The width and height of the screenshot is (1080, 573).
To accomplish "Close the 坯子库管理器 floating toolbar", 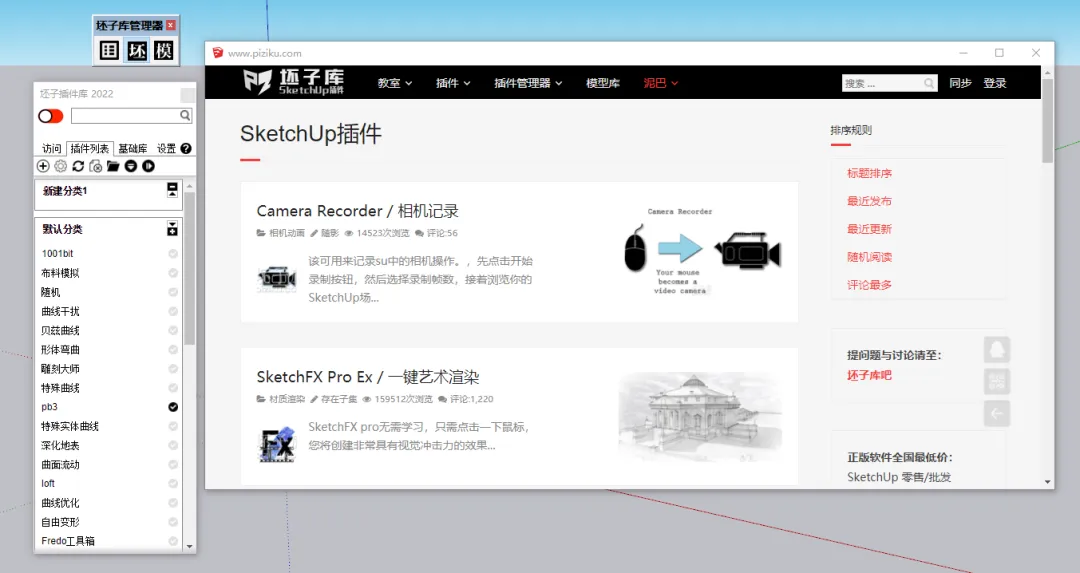I will pos(171,25).
